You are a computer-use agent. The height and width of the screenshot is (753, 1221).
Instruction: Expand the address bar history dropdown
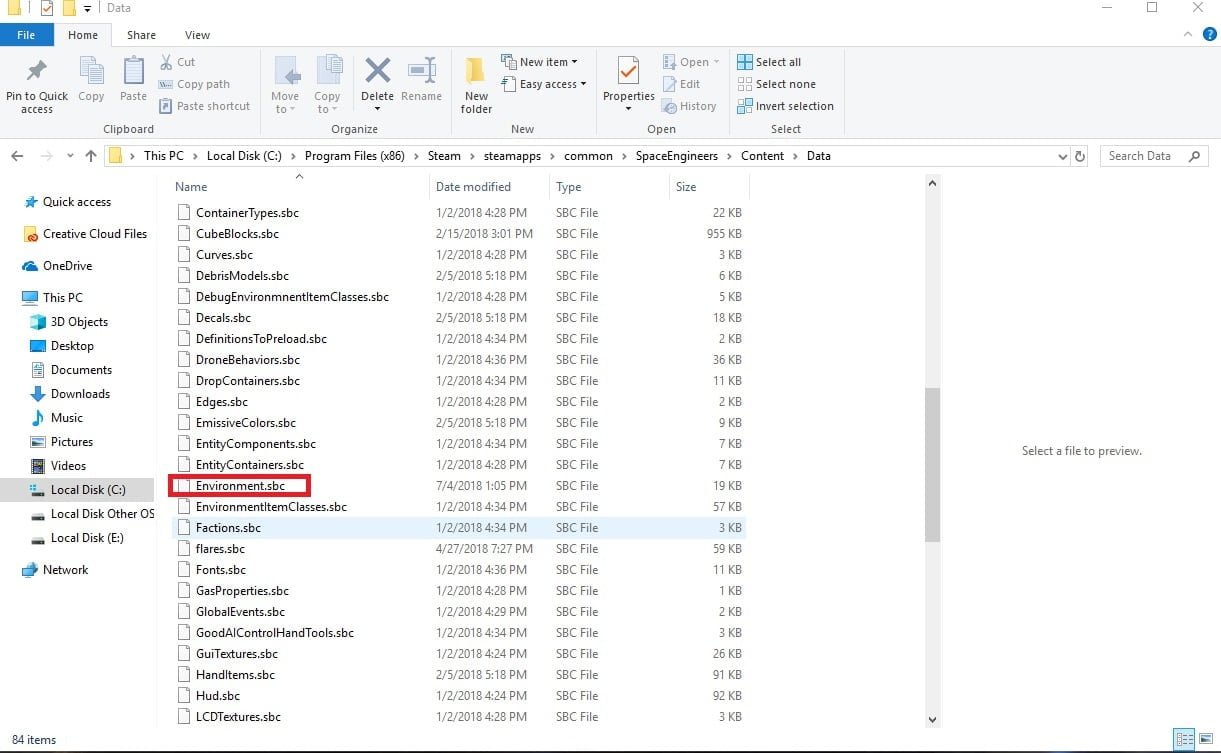point(1062,156)
